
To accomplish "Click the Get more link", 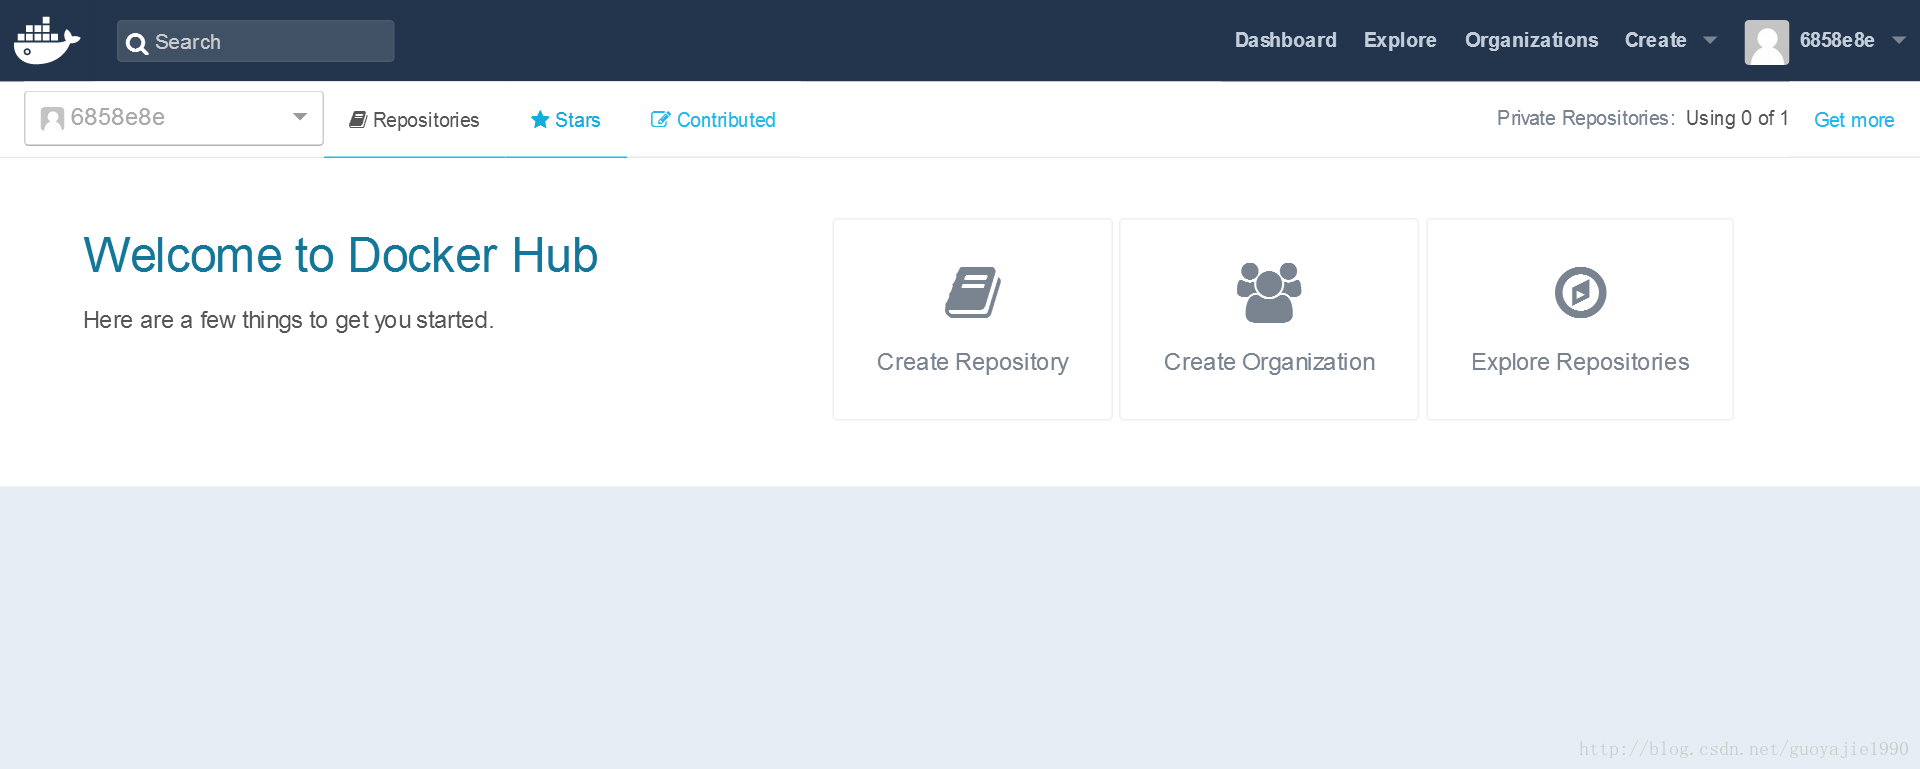I will tap(1854, 120).
